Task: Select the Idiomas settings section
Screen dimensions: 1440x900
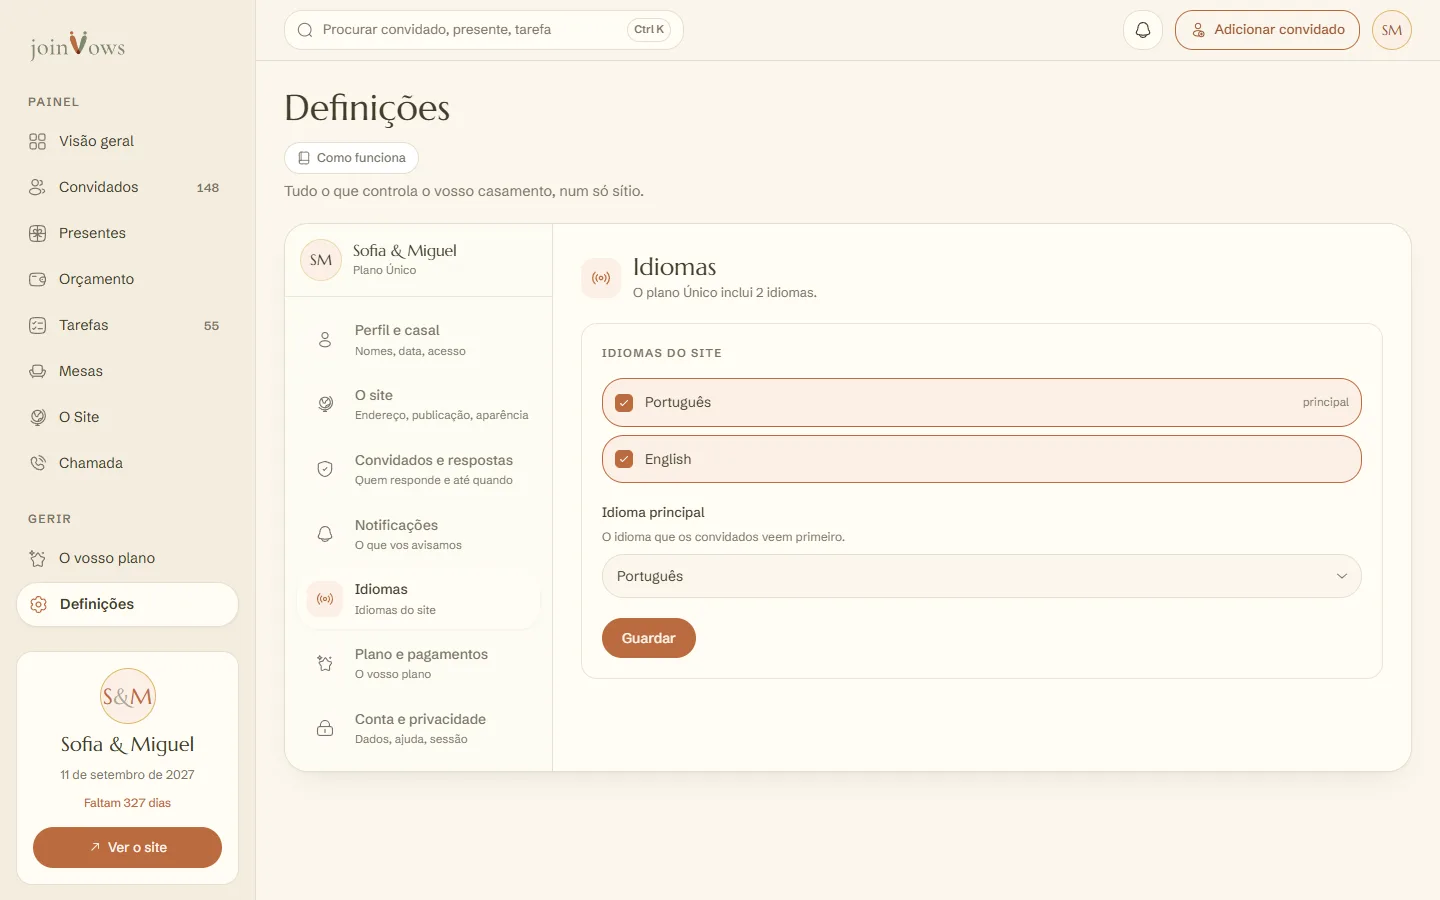Action: tap(419, 599)
